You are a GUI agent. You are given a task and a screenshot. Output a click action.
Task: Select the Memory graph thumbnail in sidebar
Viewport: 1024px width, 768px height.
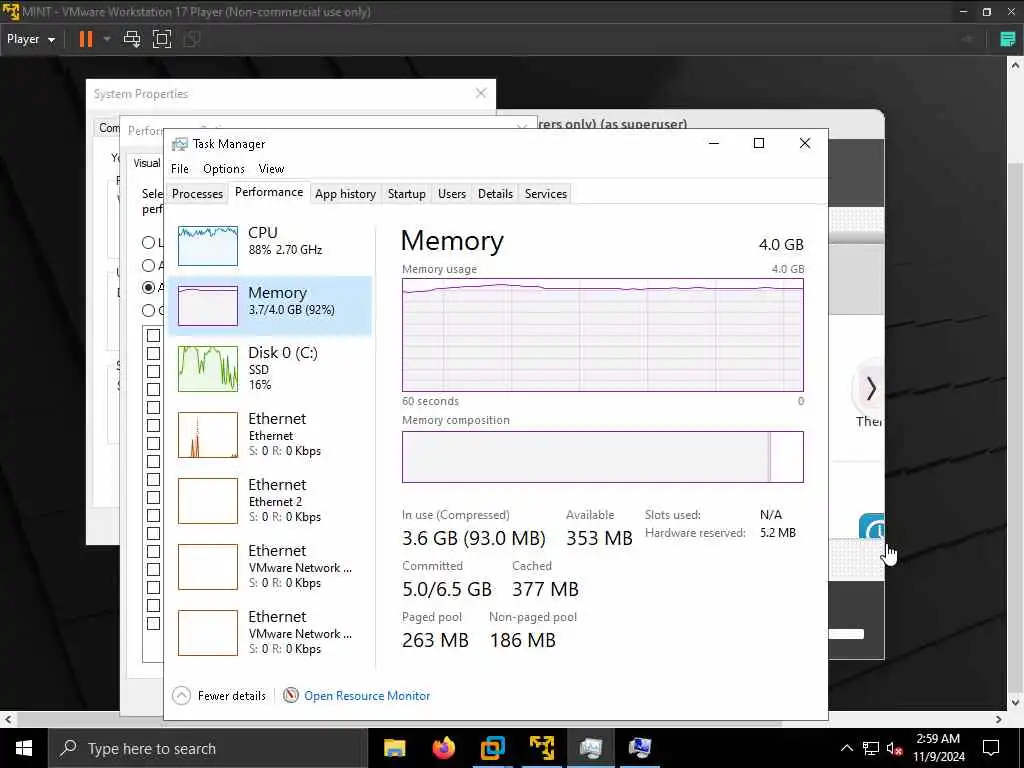[208, 306]
